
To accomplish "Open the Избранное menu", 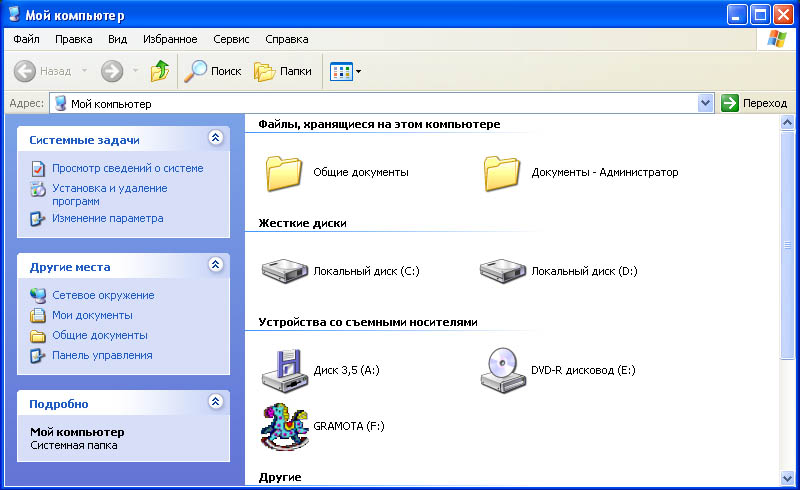I will (x=170, y=39).
